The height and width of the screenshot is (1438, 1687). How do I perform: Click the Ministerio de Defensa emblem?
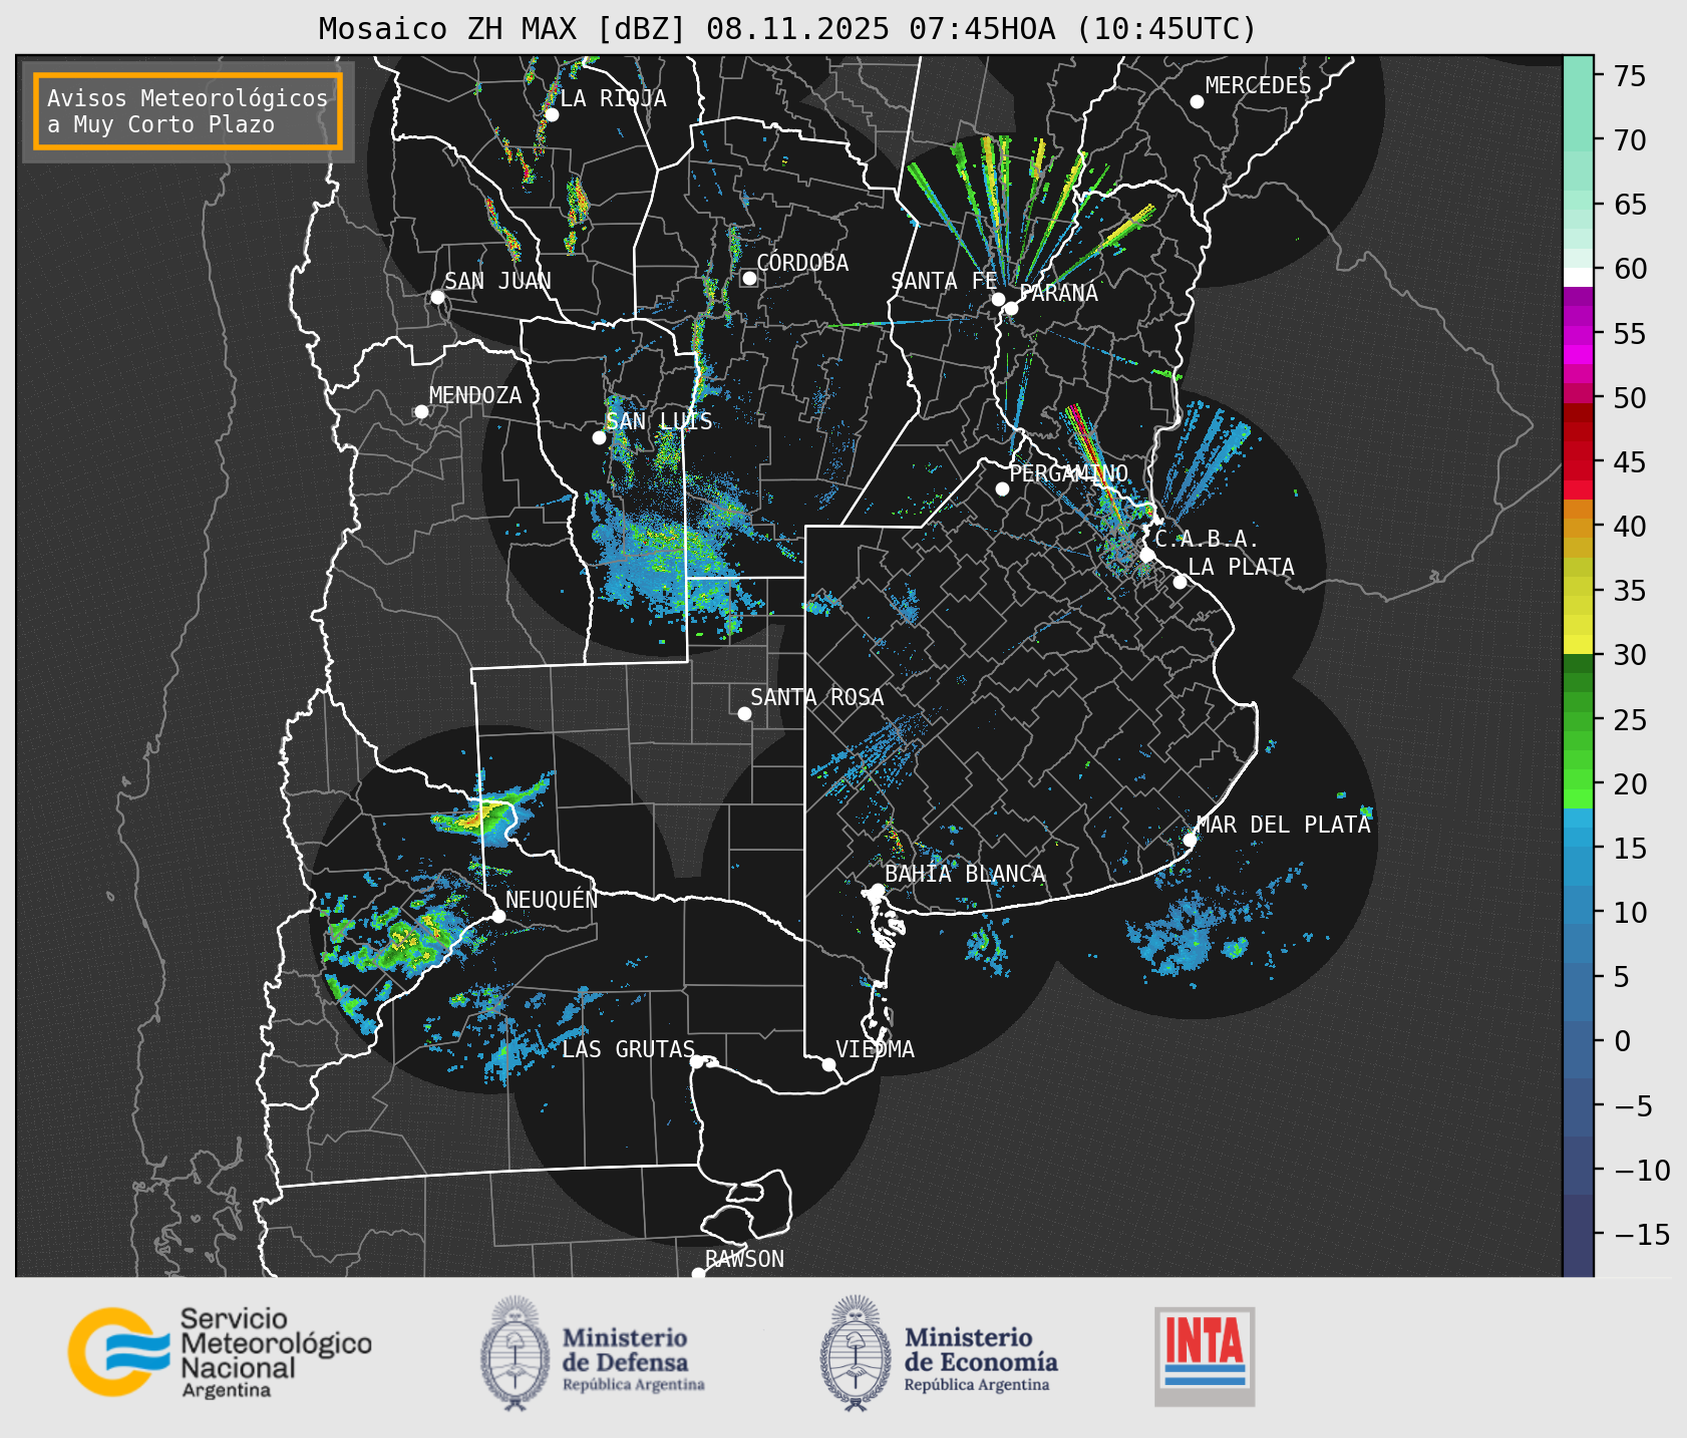(514, 1353)
